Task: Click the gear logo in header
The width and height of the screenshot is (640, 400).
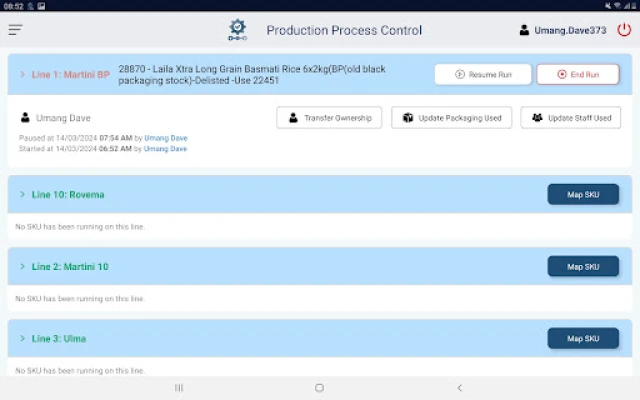Action: (237, 30)
